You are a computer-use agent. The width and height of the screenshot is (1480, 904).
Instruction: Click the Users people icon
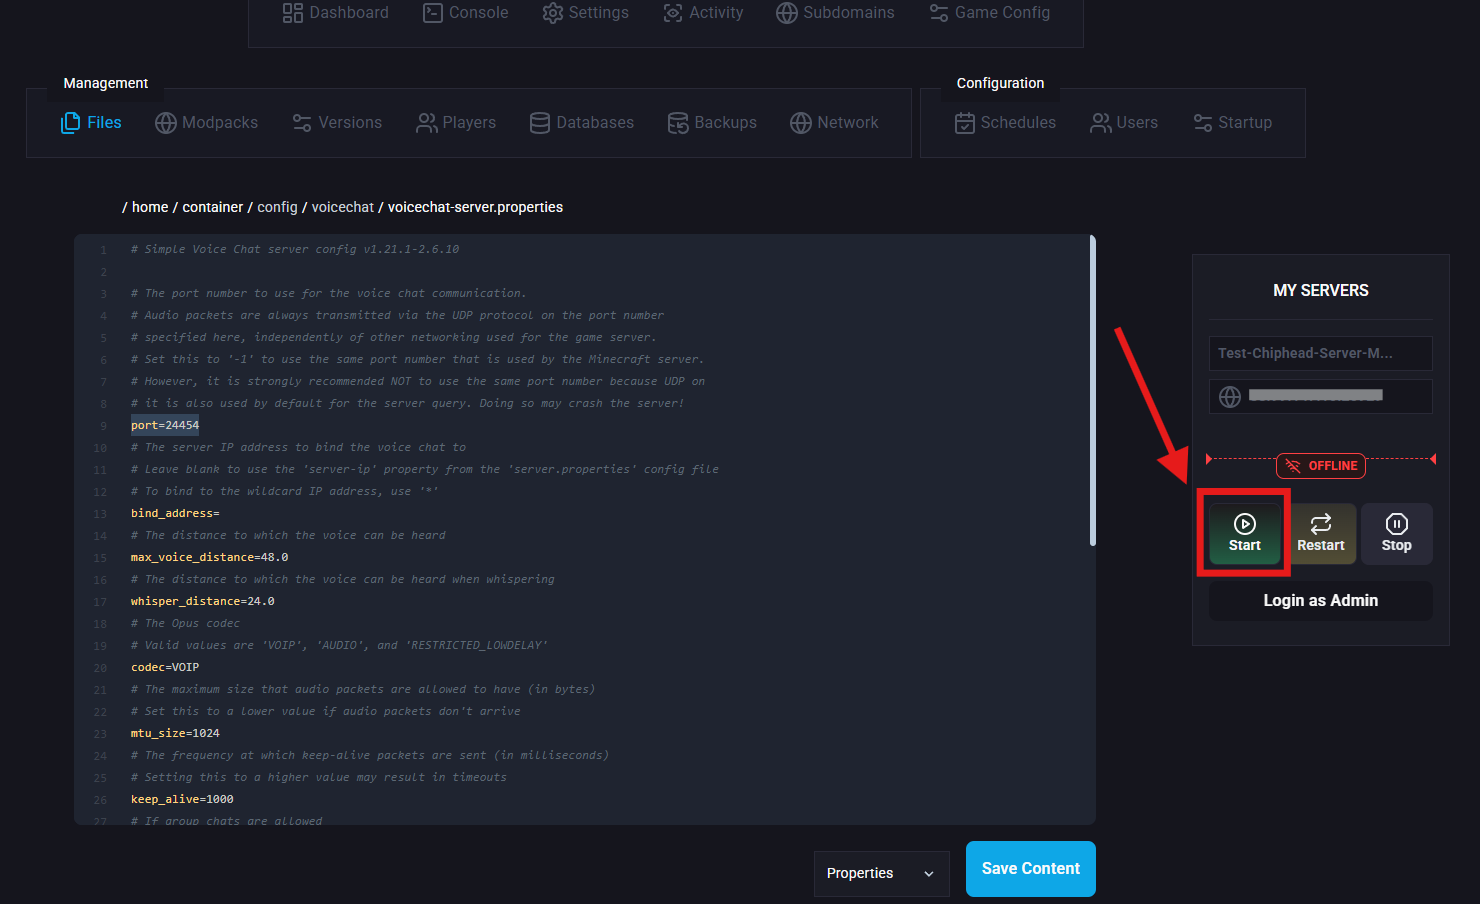[x=1101, y=123]
